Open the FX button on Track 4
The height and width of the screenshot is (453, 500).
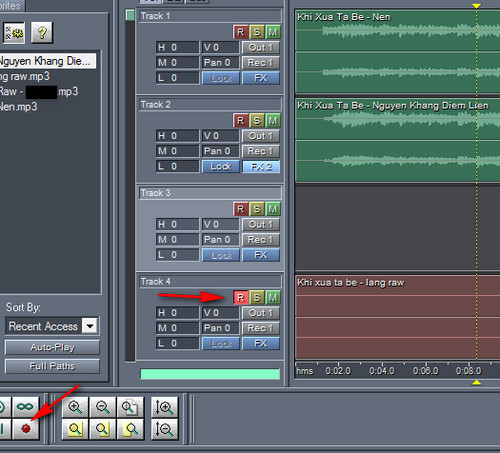click(x=261, y=343)
